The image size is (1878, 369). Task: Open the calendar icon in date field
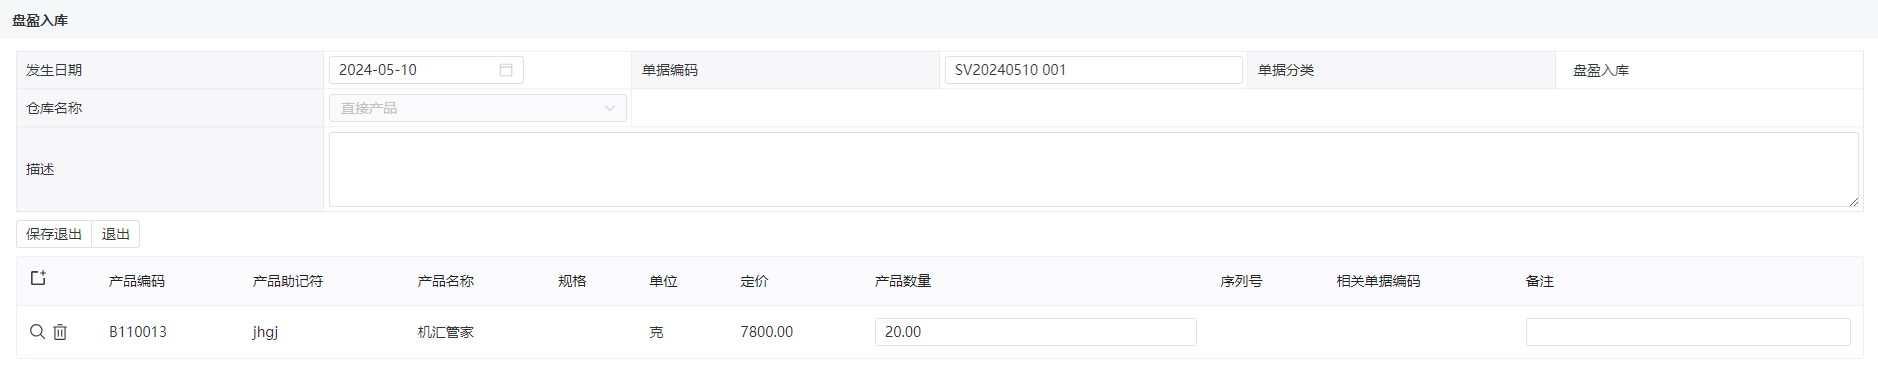[506, 70]
